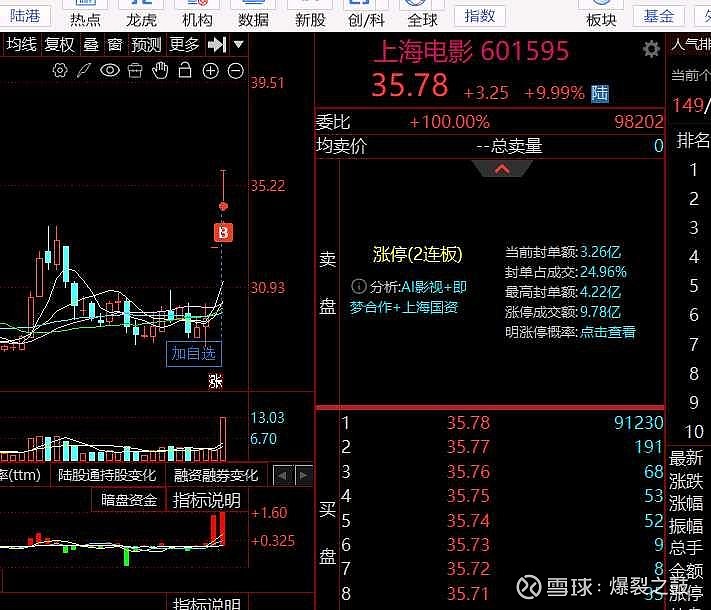711x610 pixels.
Task: Select the hand pan tool
Action: tap(160, 71)
